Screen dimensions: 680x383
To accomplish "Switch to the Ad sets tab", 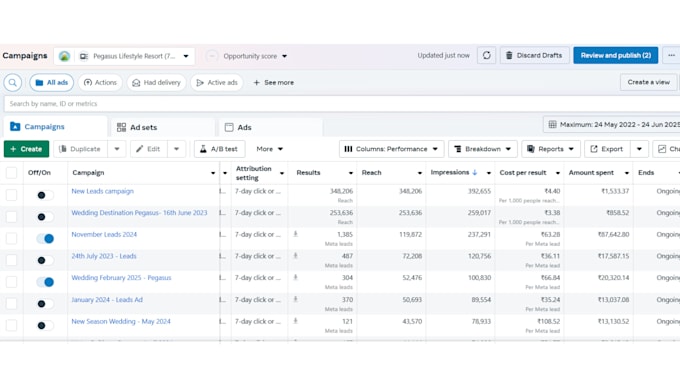I will coord(163,127).
